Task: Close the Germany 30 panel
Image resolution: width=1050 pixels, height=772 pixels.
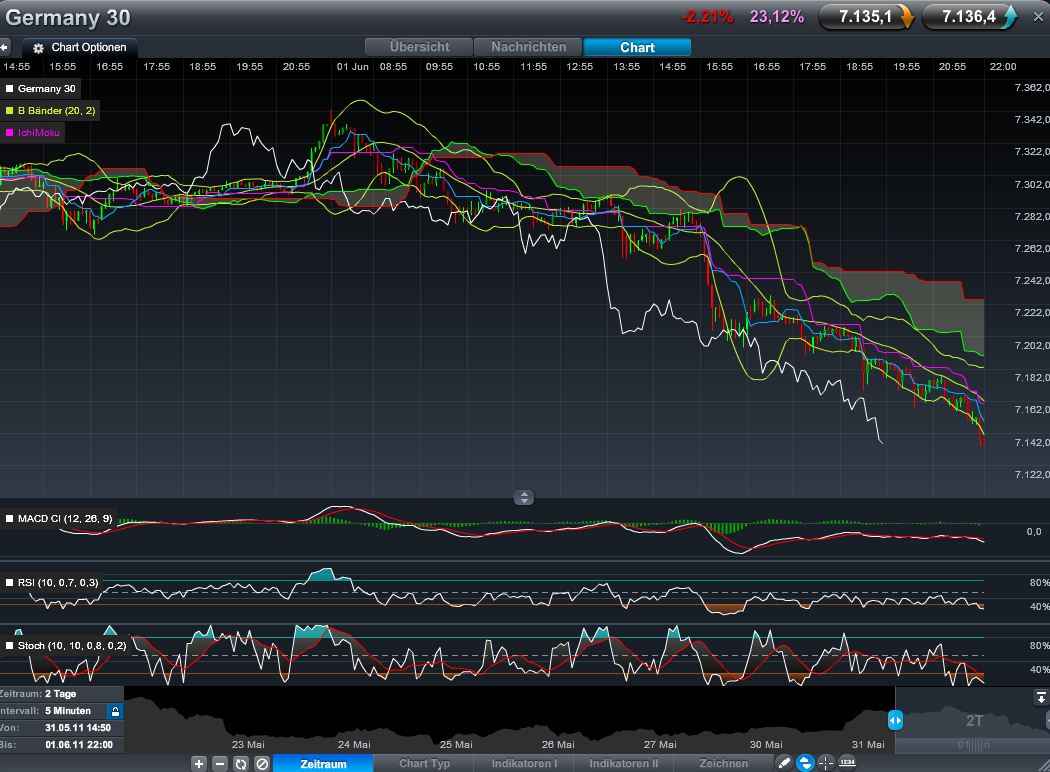Action: point(1038,17)
